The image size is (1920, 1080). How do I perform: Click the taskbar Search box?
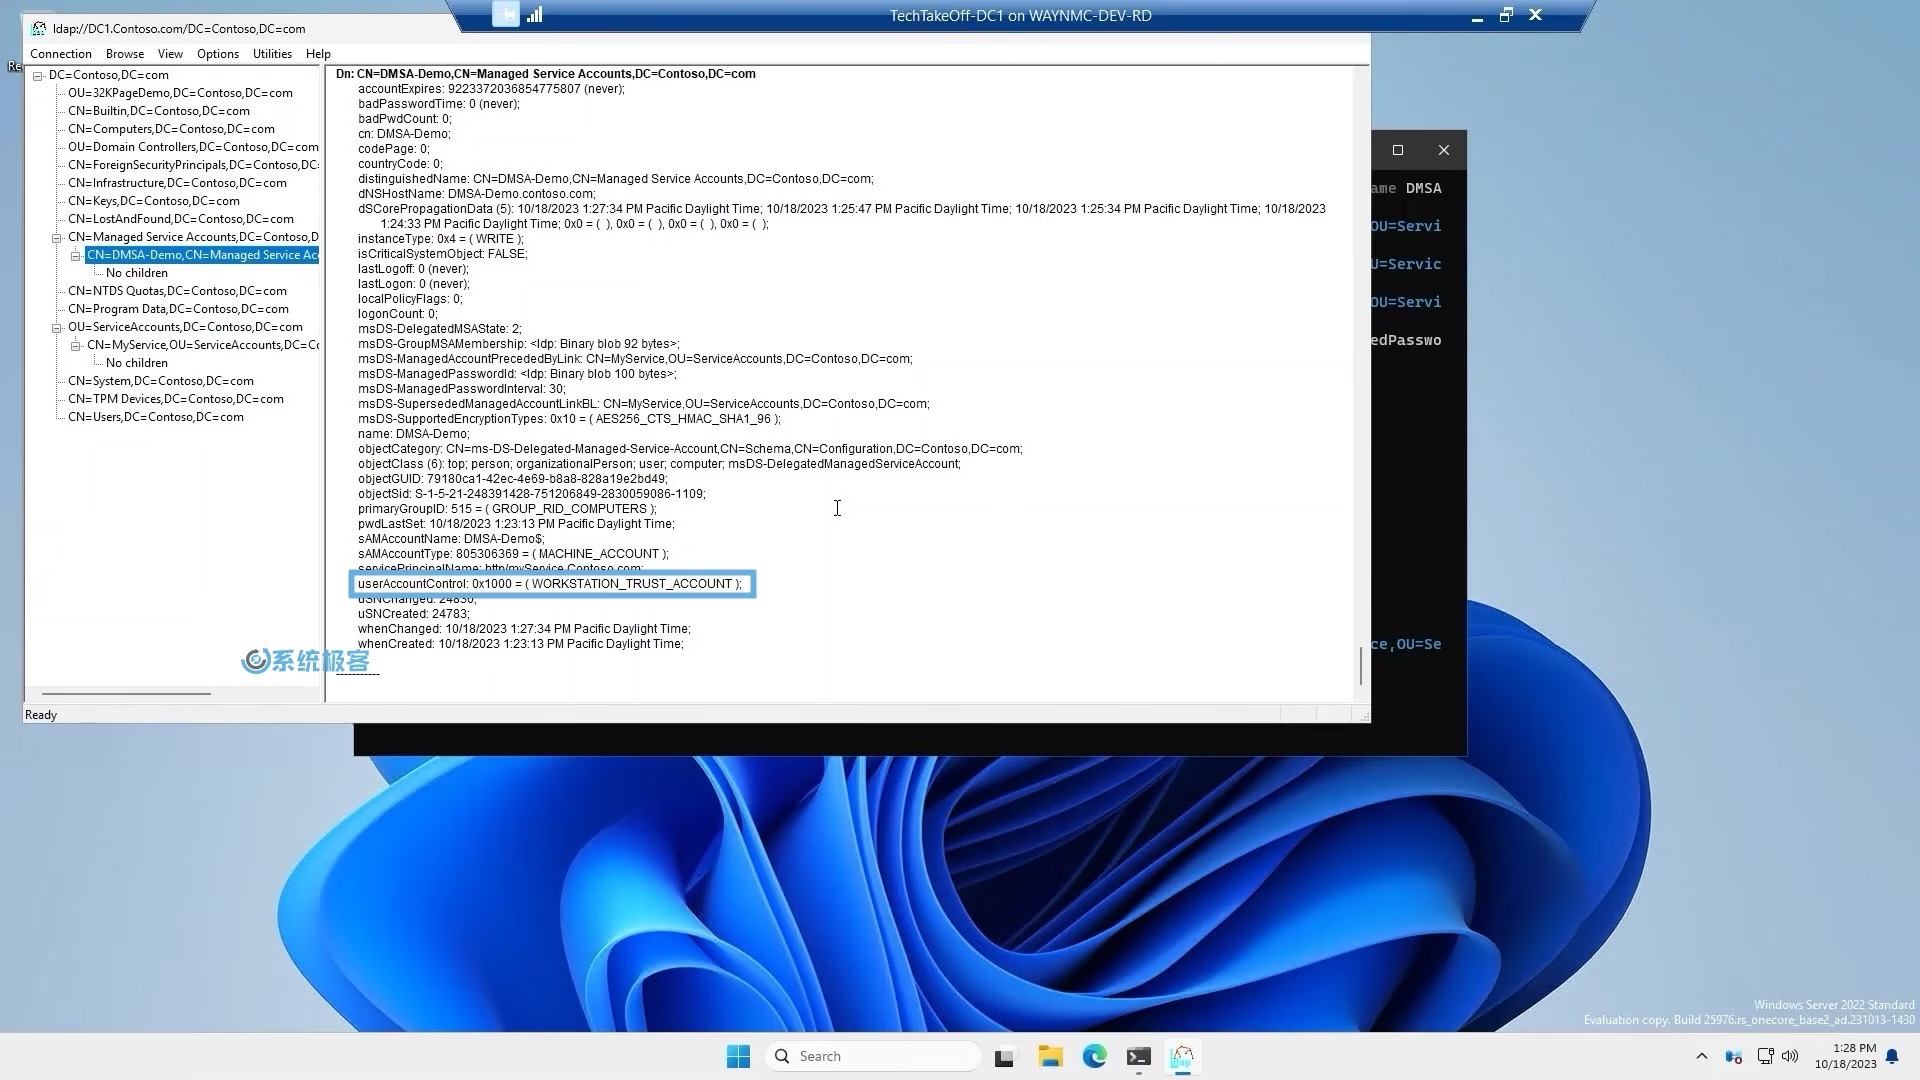pyautogui.click(x=873, y=1056)
